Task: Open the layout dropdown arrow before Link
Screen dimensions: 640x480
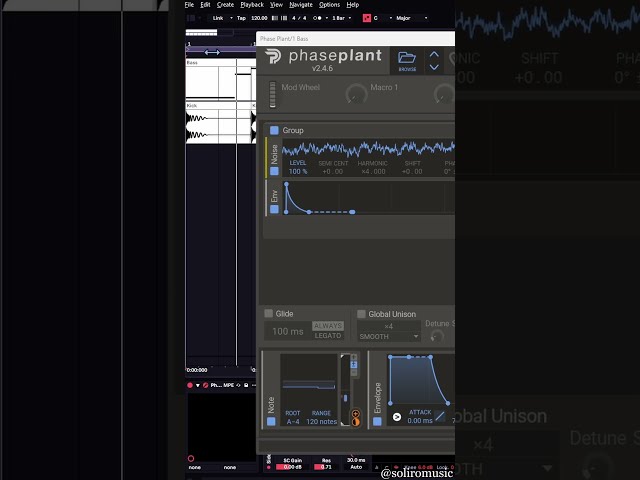Action: point(199,18)
